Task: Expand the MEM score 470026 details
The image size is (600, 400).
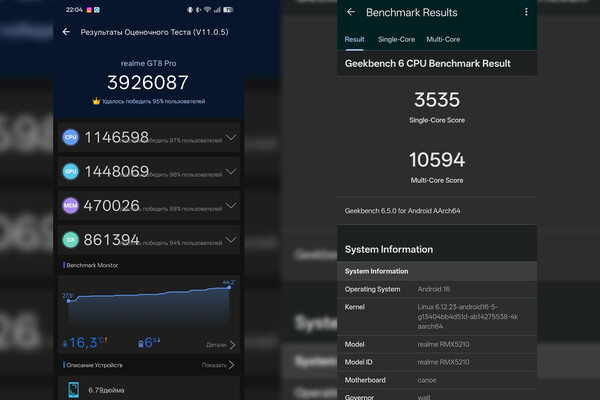Action: (x=231, y=206)
